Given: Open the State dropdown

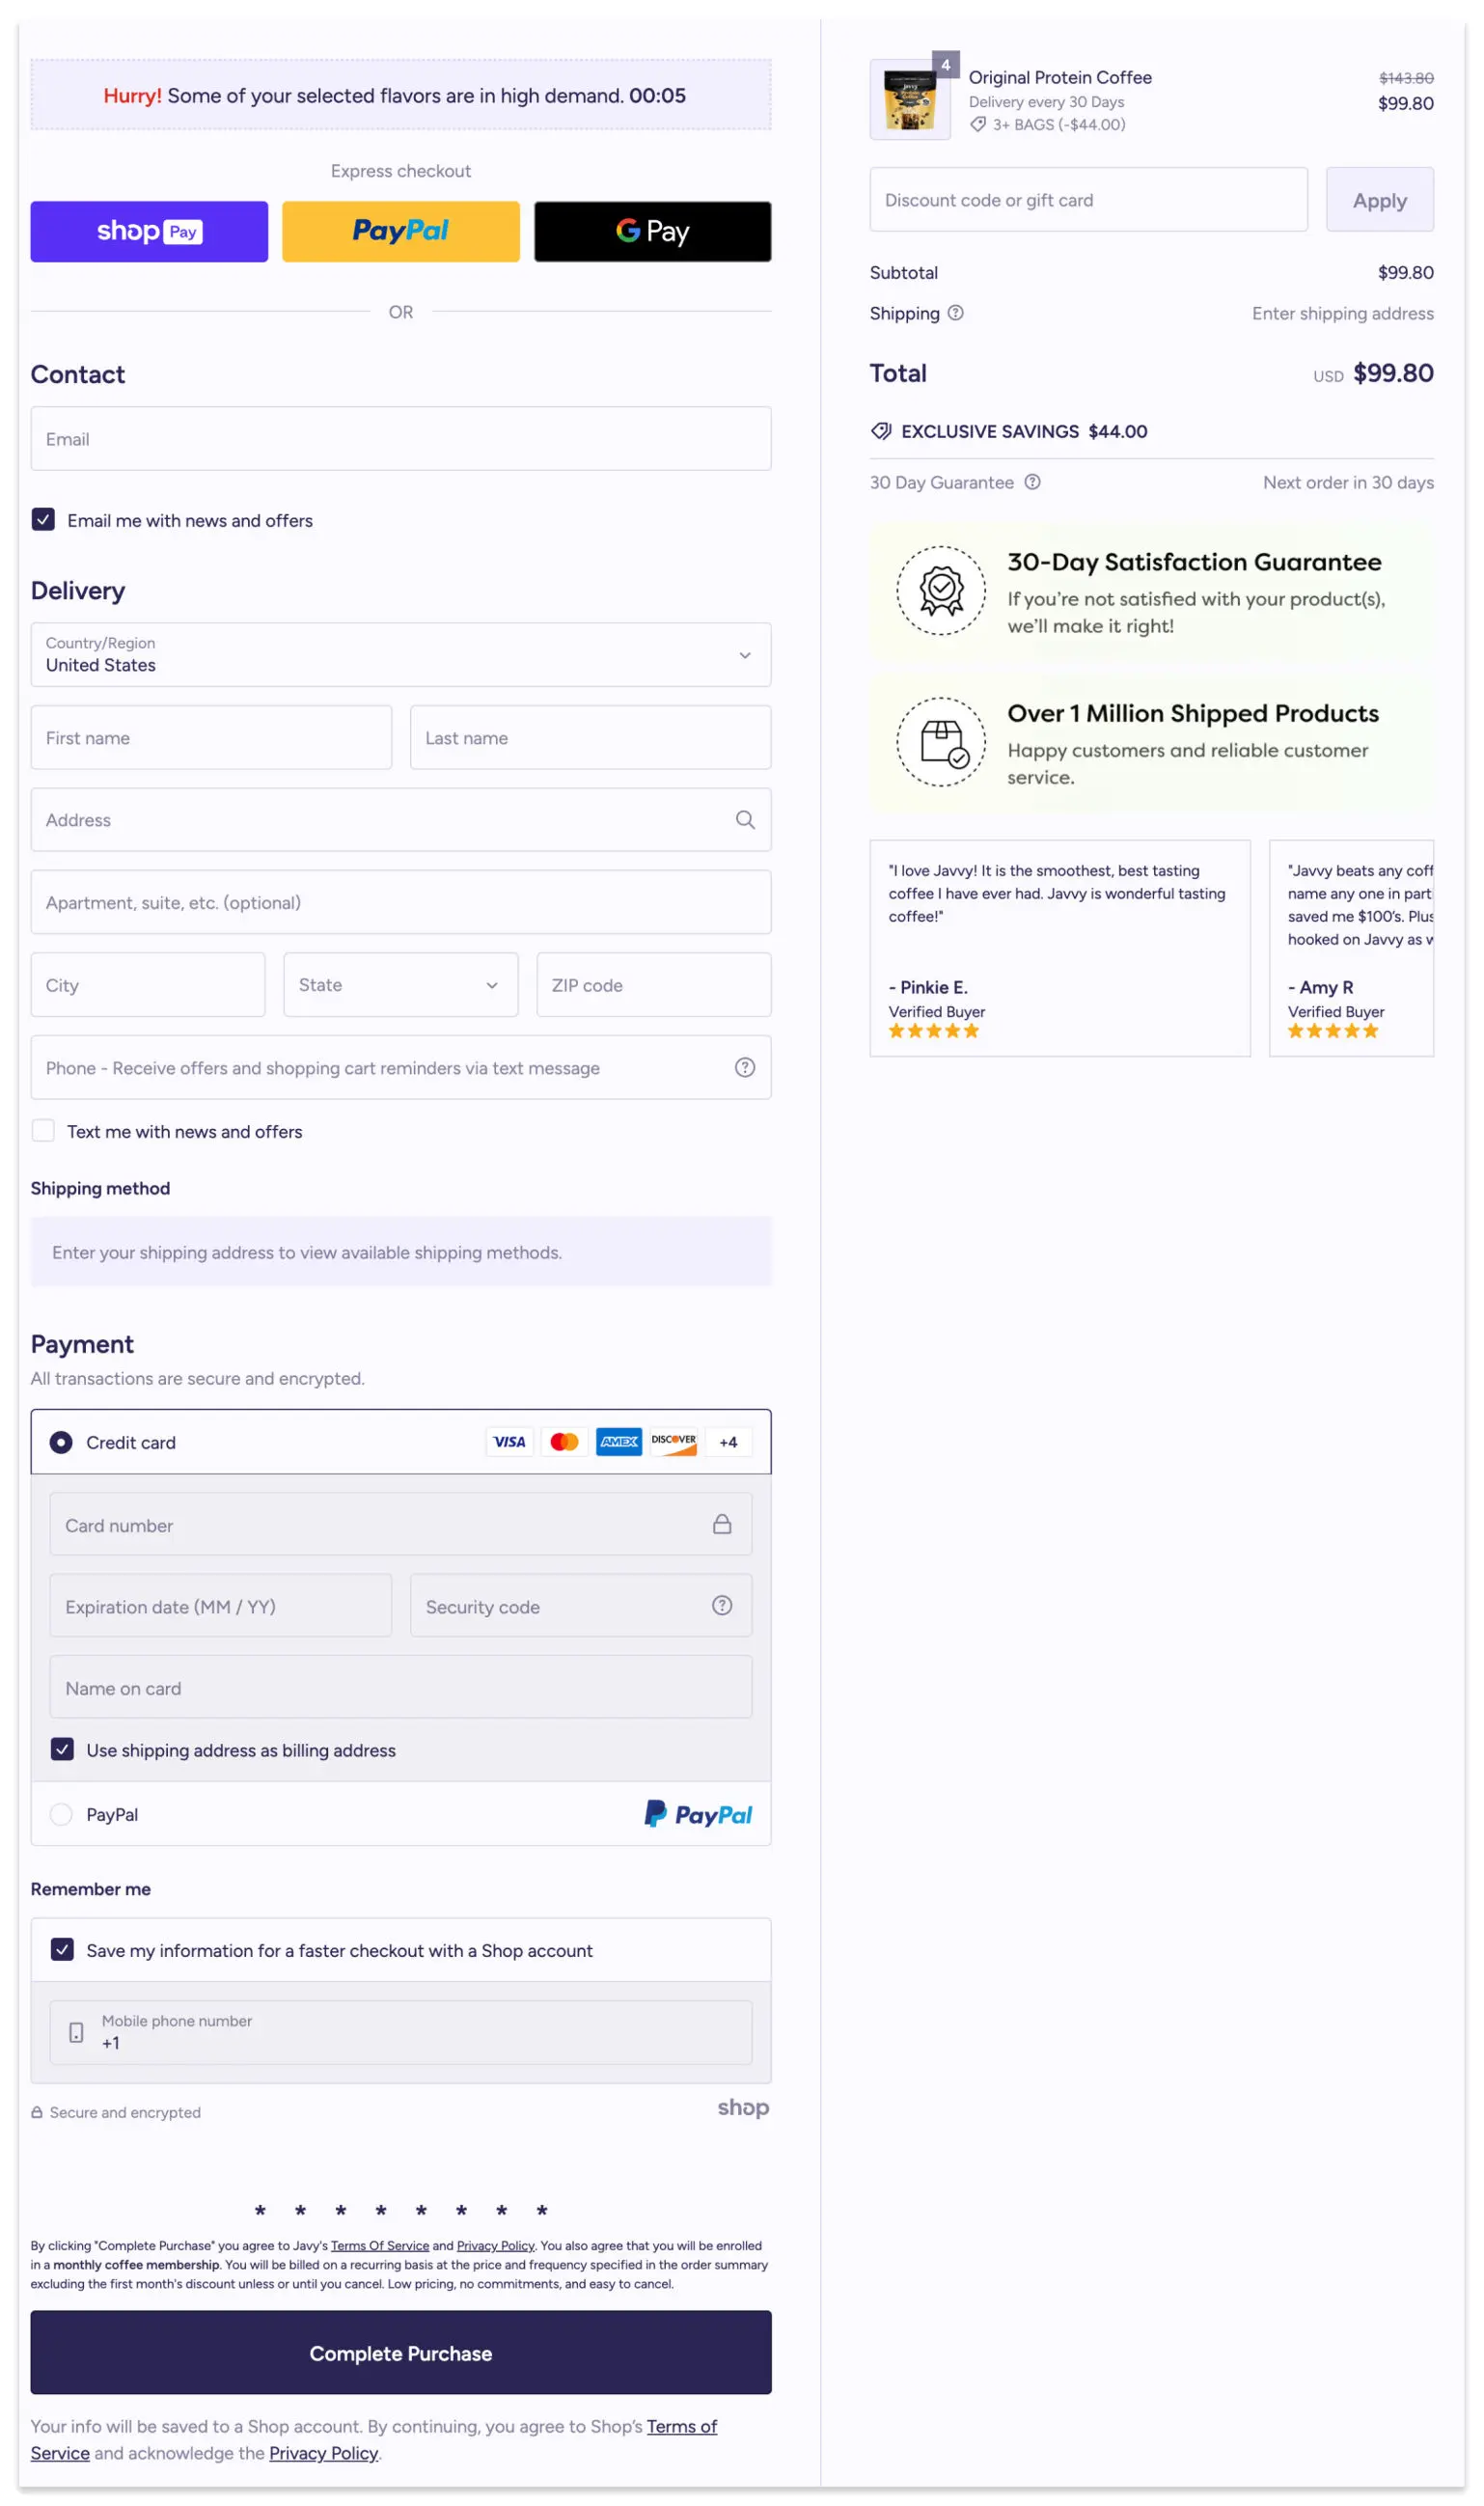Looking at the screenshot, I should pos(401,985).
